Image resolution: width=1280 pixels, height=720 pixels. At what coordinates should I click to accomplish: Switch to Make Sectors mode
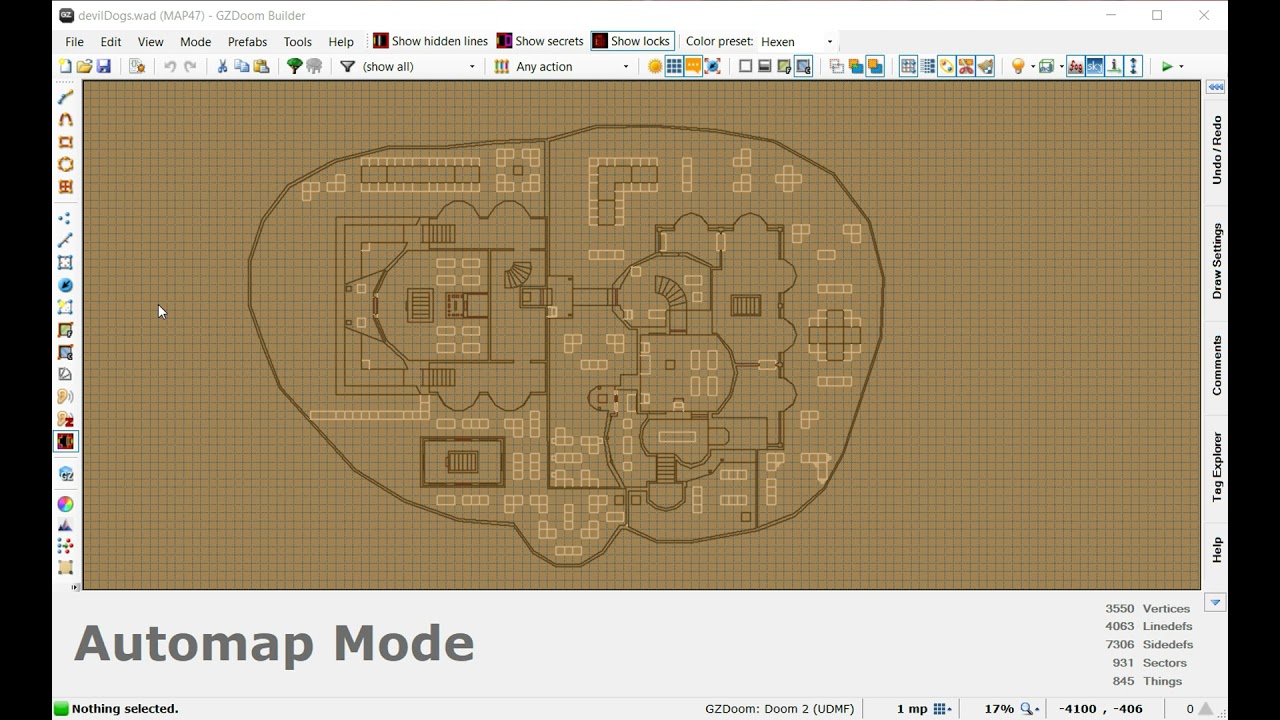pyautogui.click(x=65, y=307)
